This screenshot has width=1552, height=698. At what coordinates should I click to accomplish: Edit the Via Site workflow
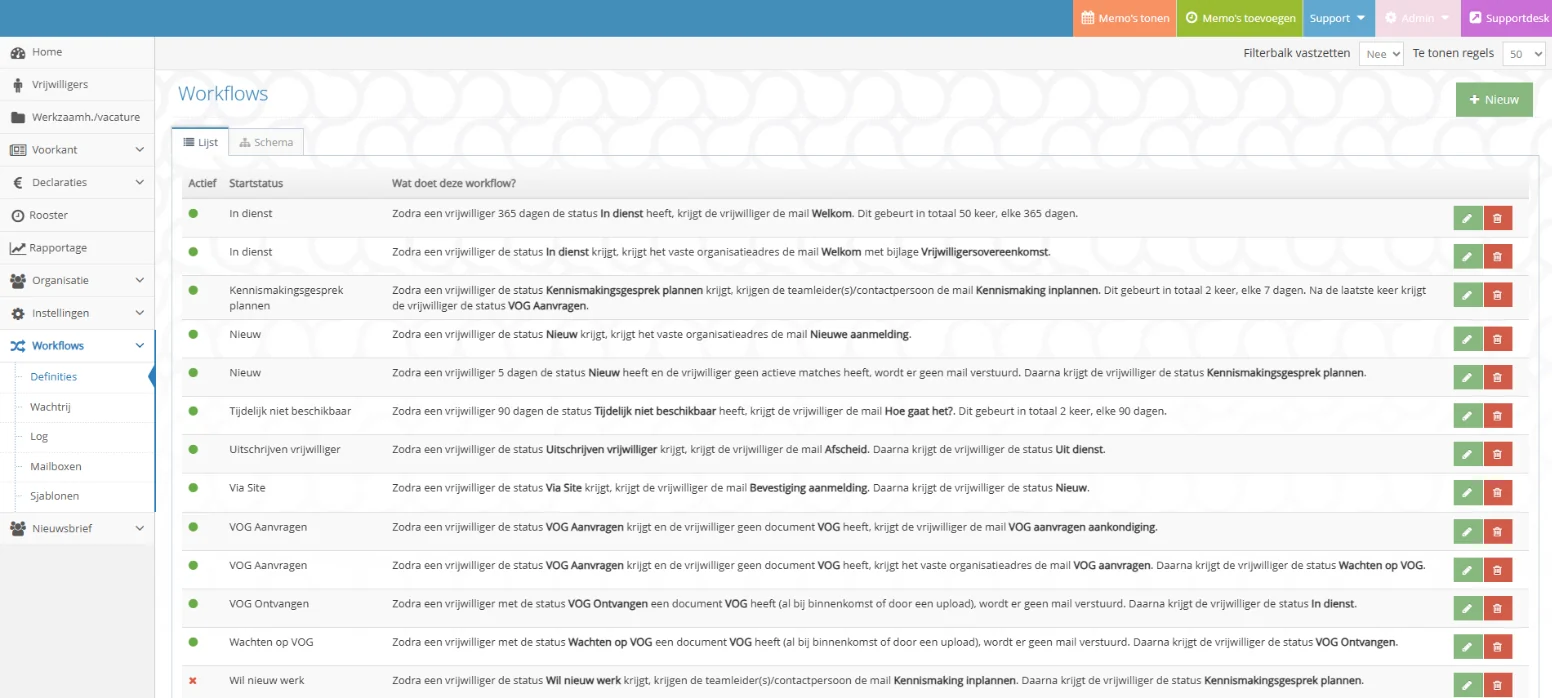1467,492
